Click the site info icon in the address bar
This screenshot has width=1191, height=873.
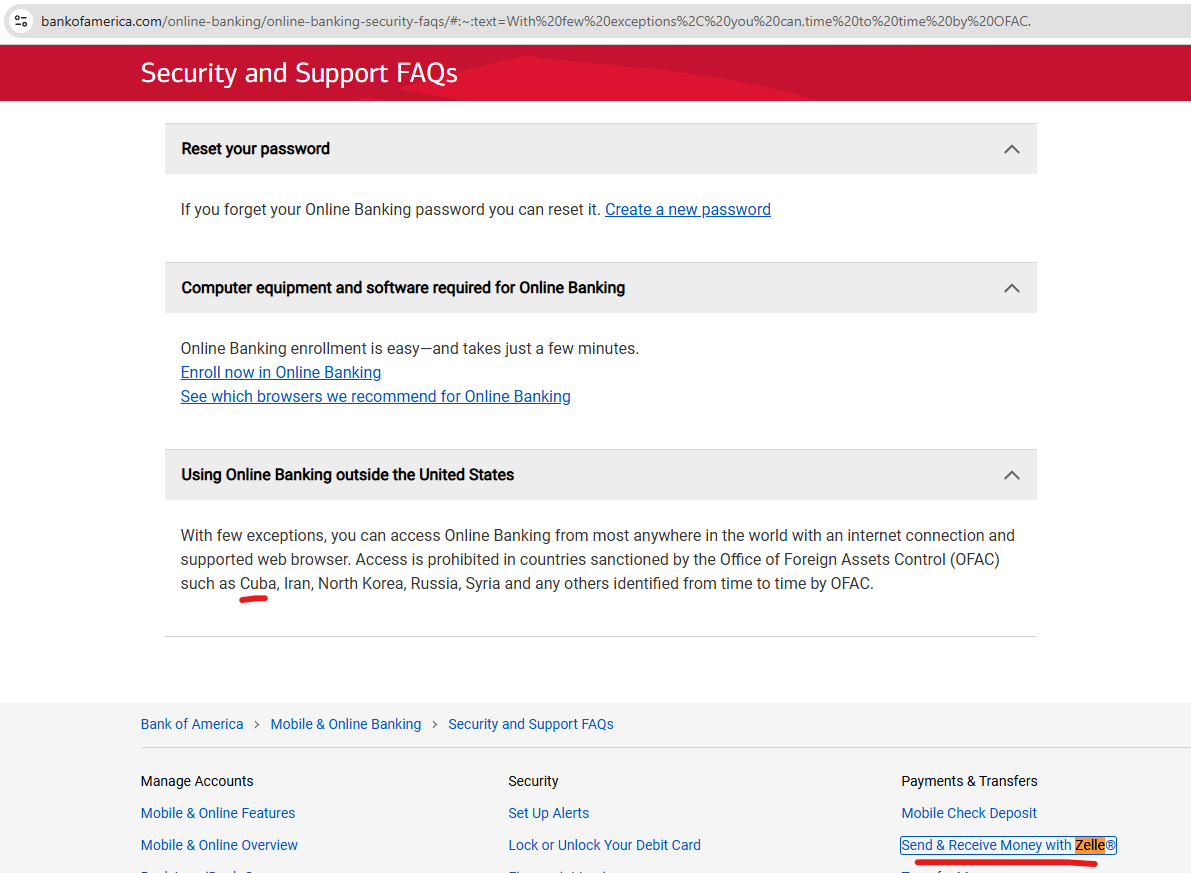point(21,20)
